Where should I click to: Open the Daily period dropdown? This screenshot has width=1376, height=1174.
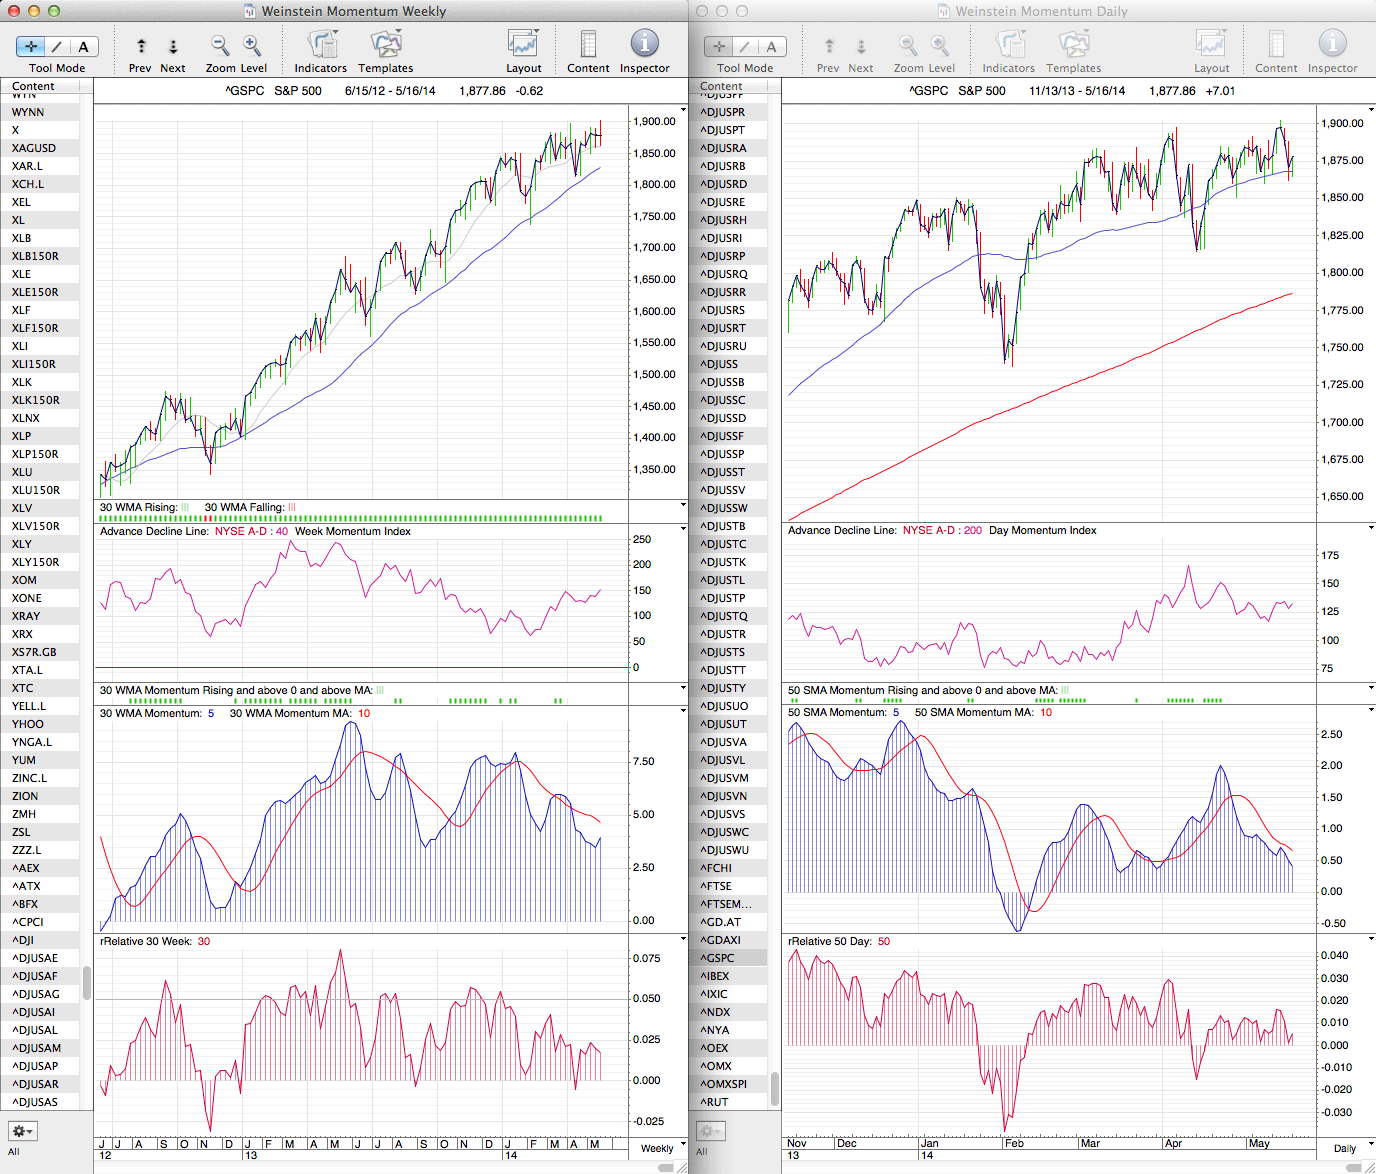[1350, 1148]
